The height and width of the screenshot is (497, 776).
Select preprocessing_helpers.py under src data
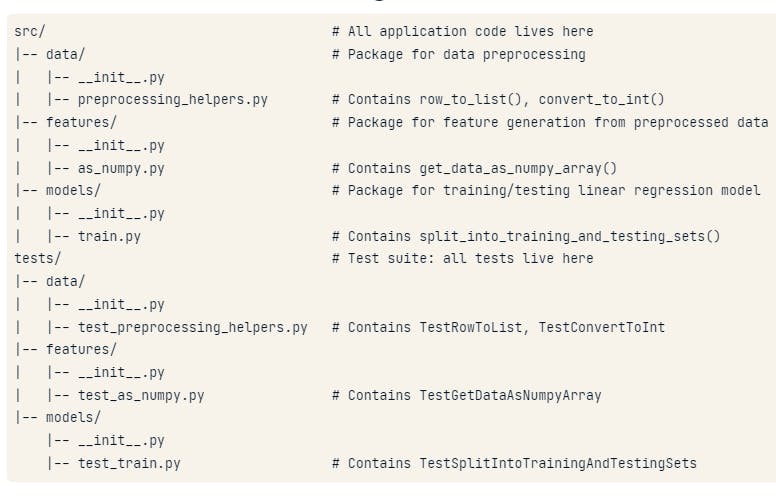point(173,99)
